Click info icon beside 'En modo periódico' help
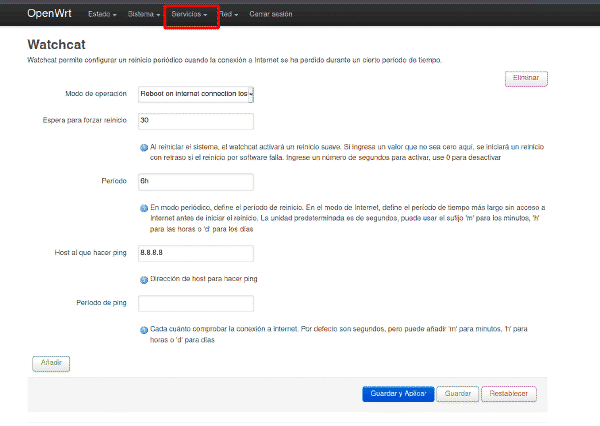The image size is (600, 426). [x=144, y=208]
